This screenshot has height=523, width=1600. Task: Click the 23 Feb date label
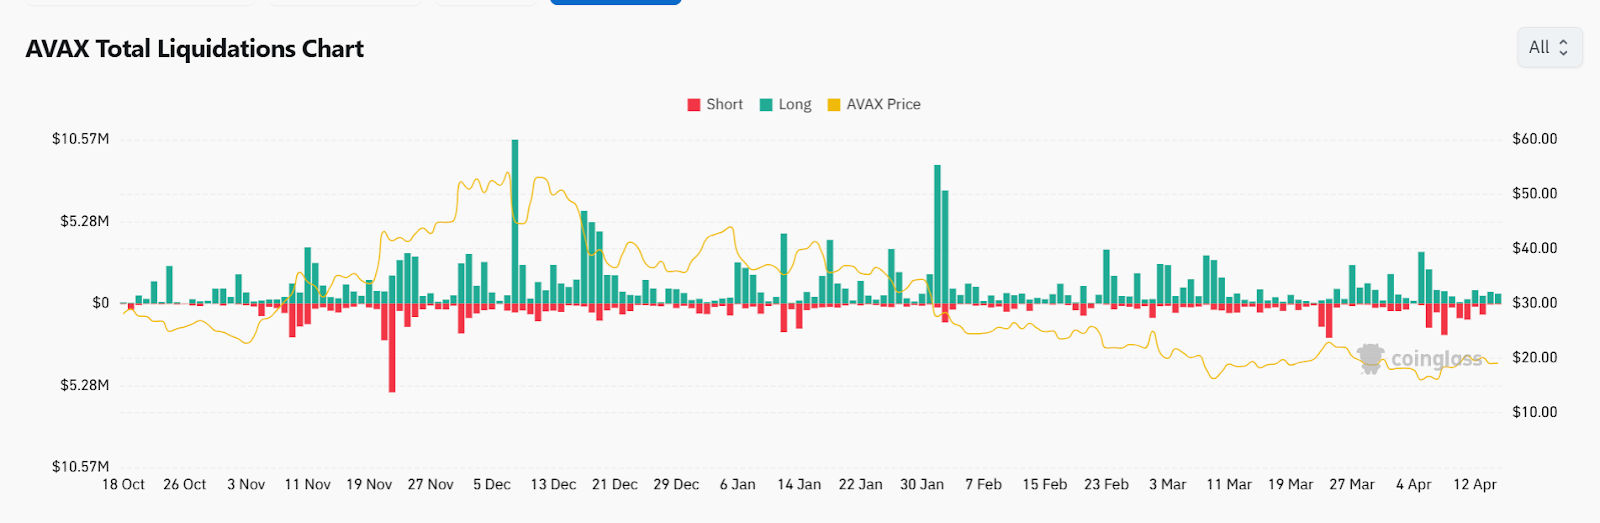[x=1106, y=484]
